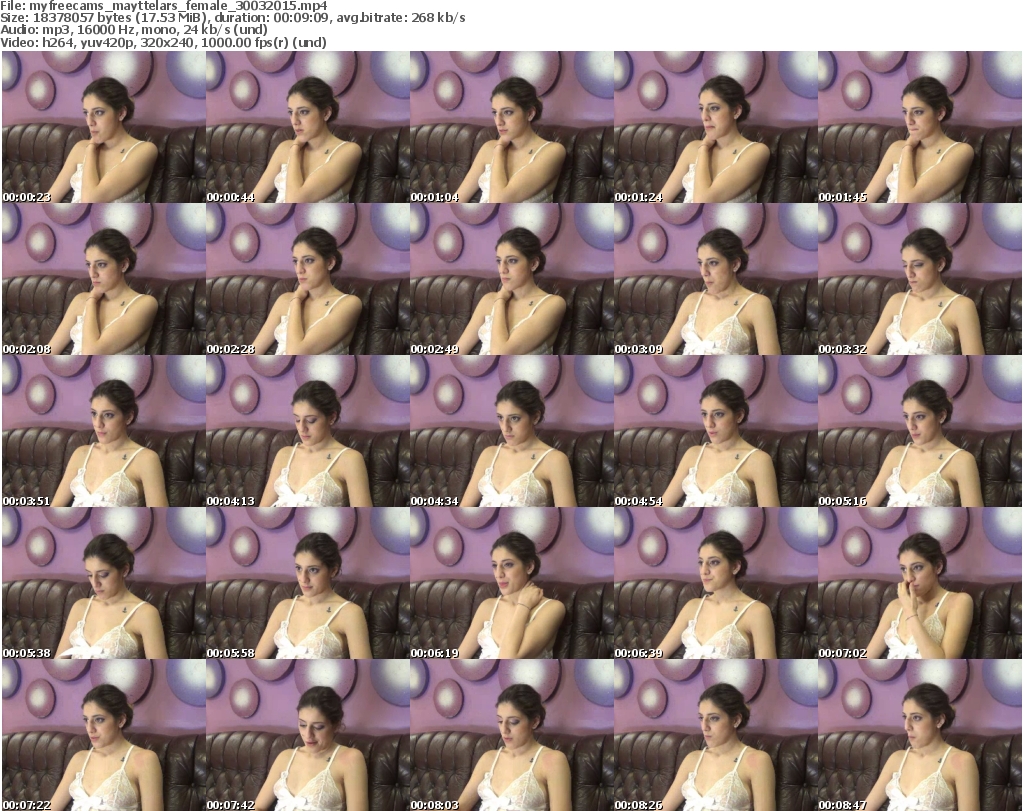Open the thumbnail stamped 00:05:38

(x=104, y=583)
